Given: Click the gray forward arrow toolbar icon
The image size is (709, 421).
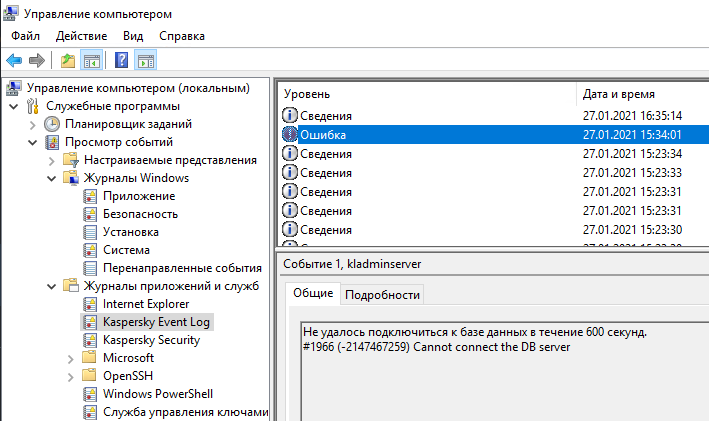Looking at the screenshot, I should point(37,60).
